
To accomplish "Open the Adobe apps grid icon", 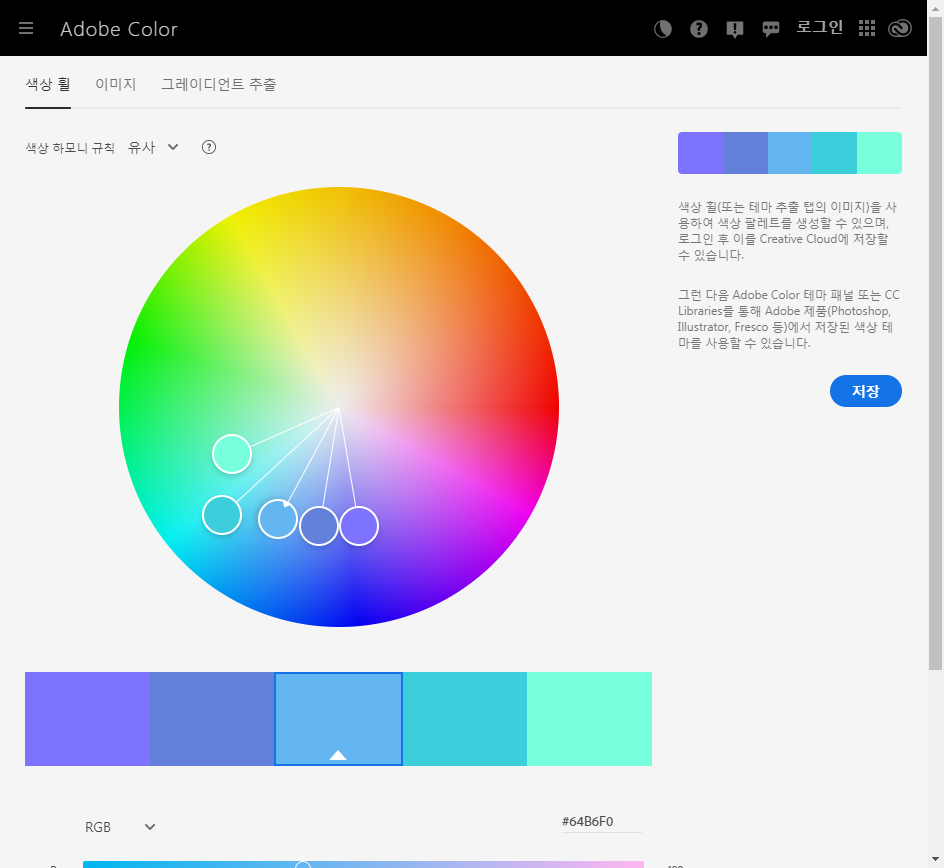I will coord(866,28).
